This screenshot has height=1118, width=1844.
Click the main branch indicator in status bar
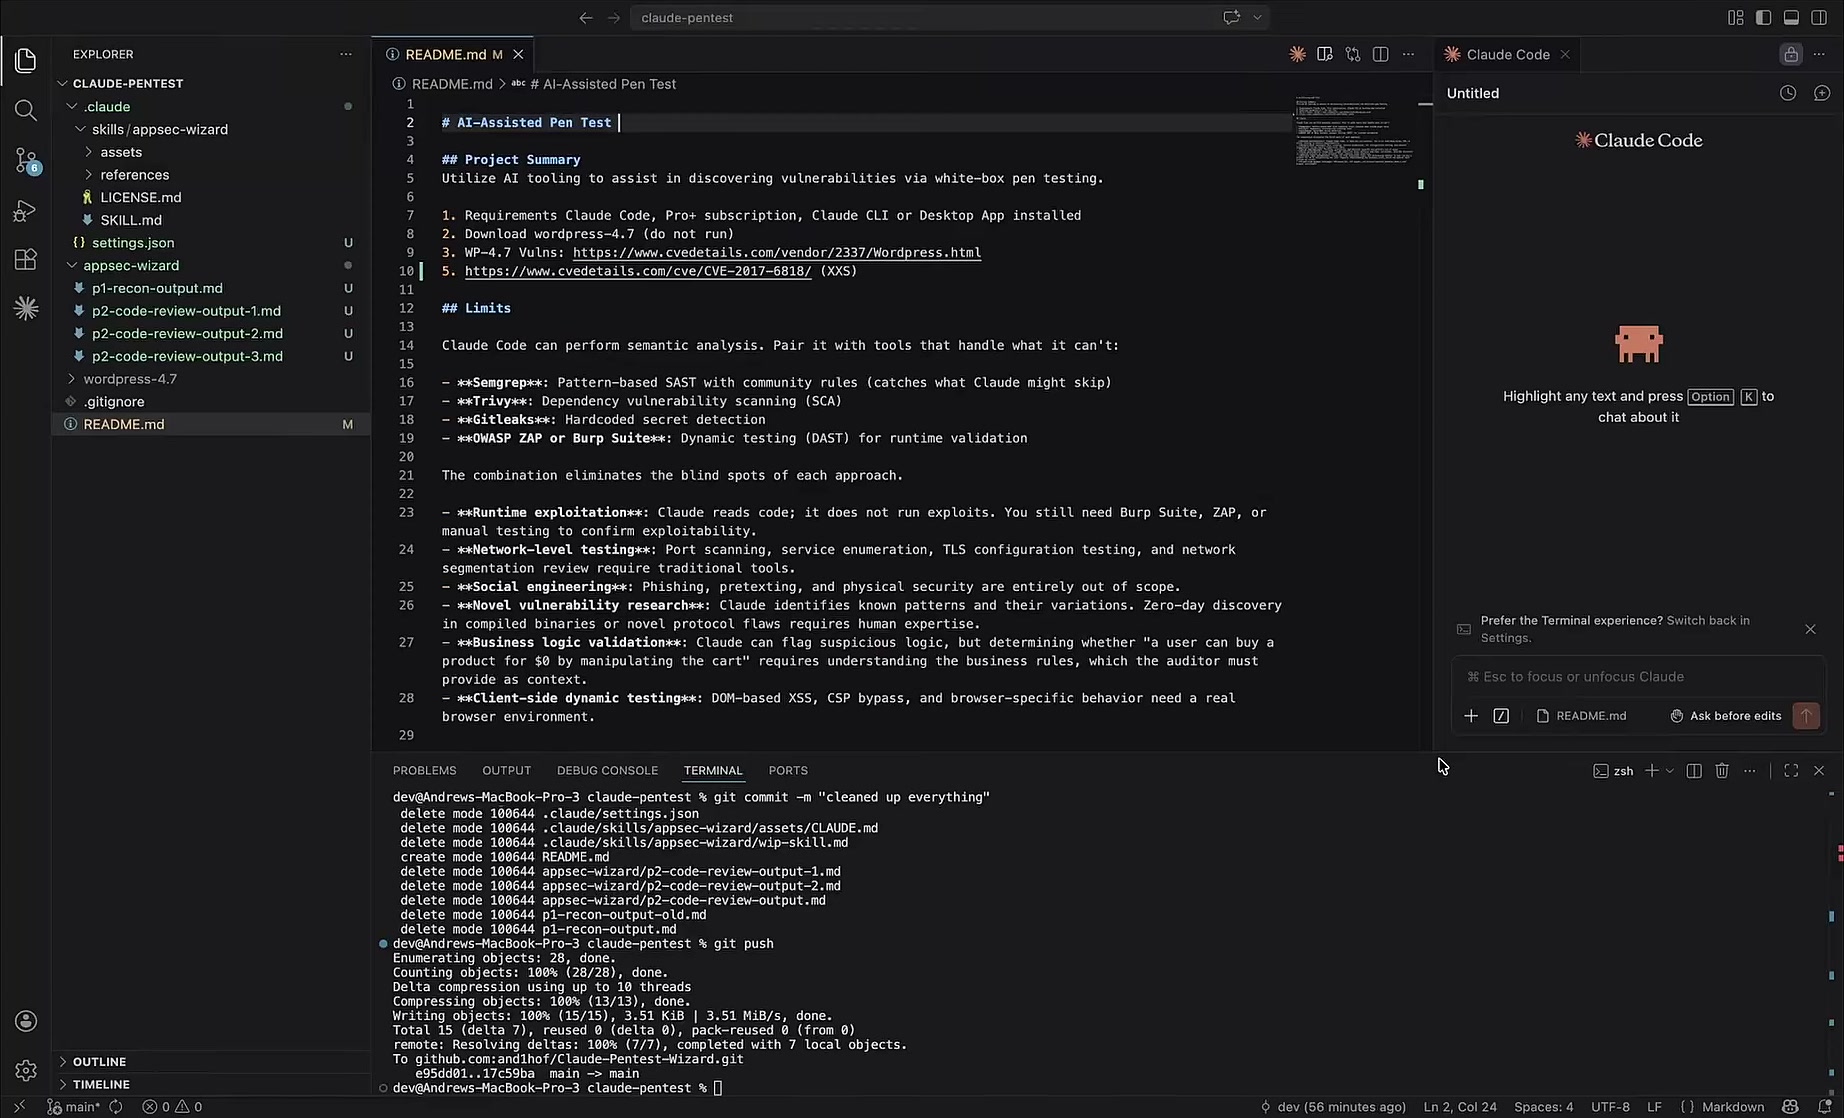[73, 1107]
